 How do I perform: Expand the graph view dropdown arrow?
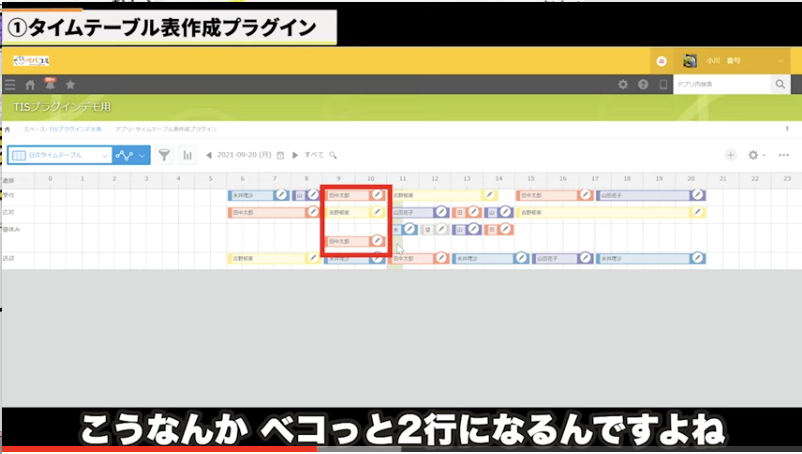tap(142, 155)
